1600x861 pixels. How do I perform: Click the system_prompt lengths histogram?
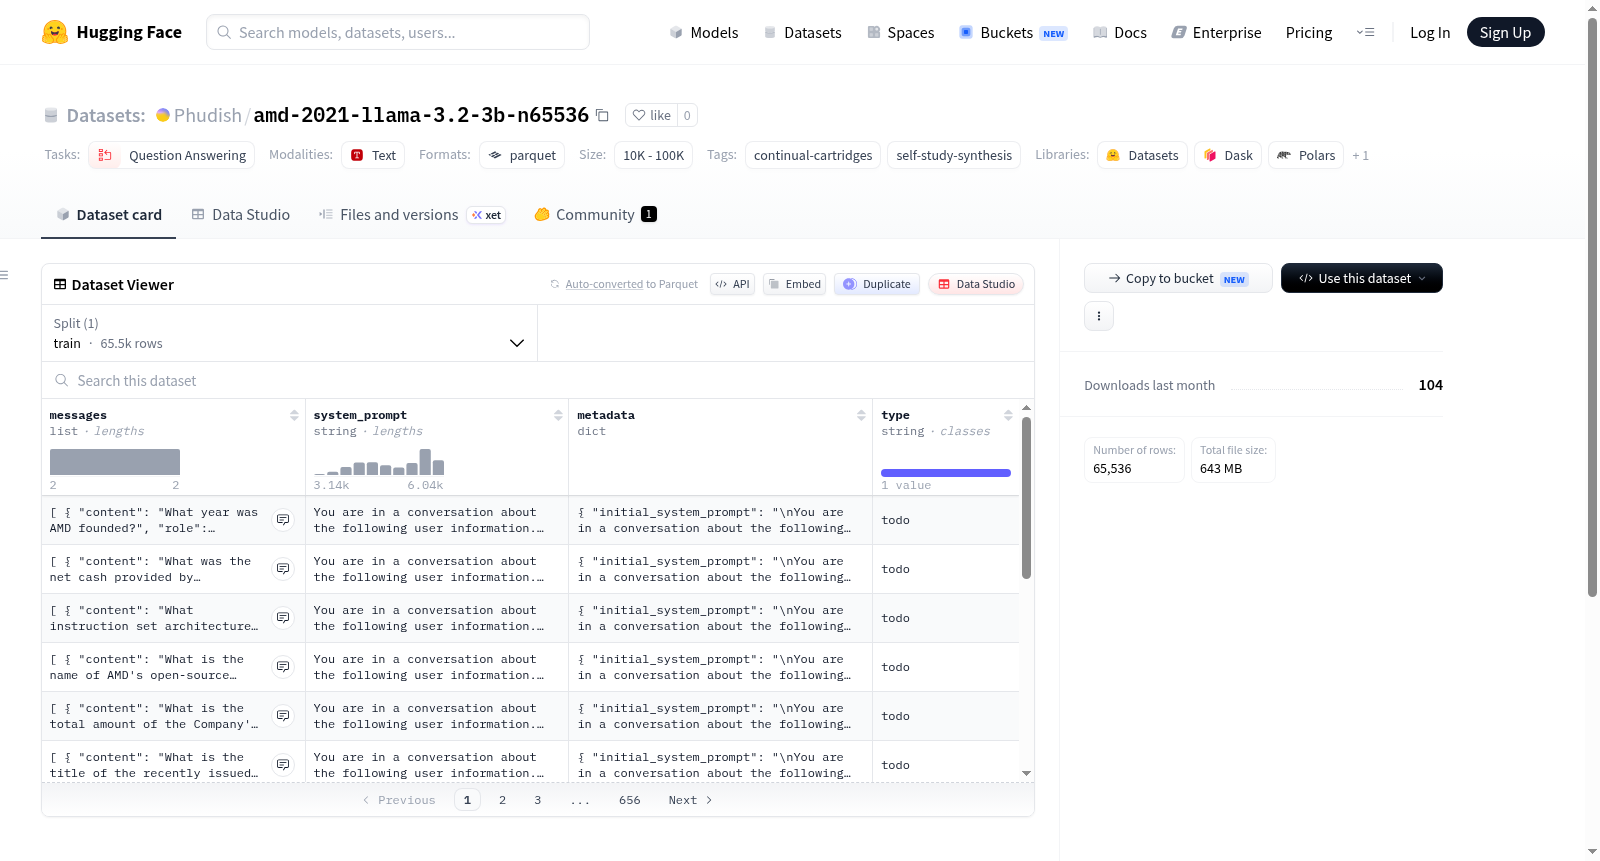(379, 462)
